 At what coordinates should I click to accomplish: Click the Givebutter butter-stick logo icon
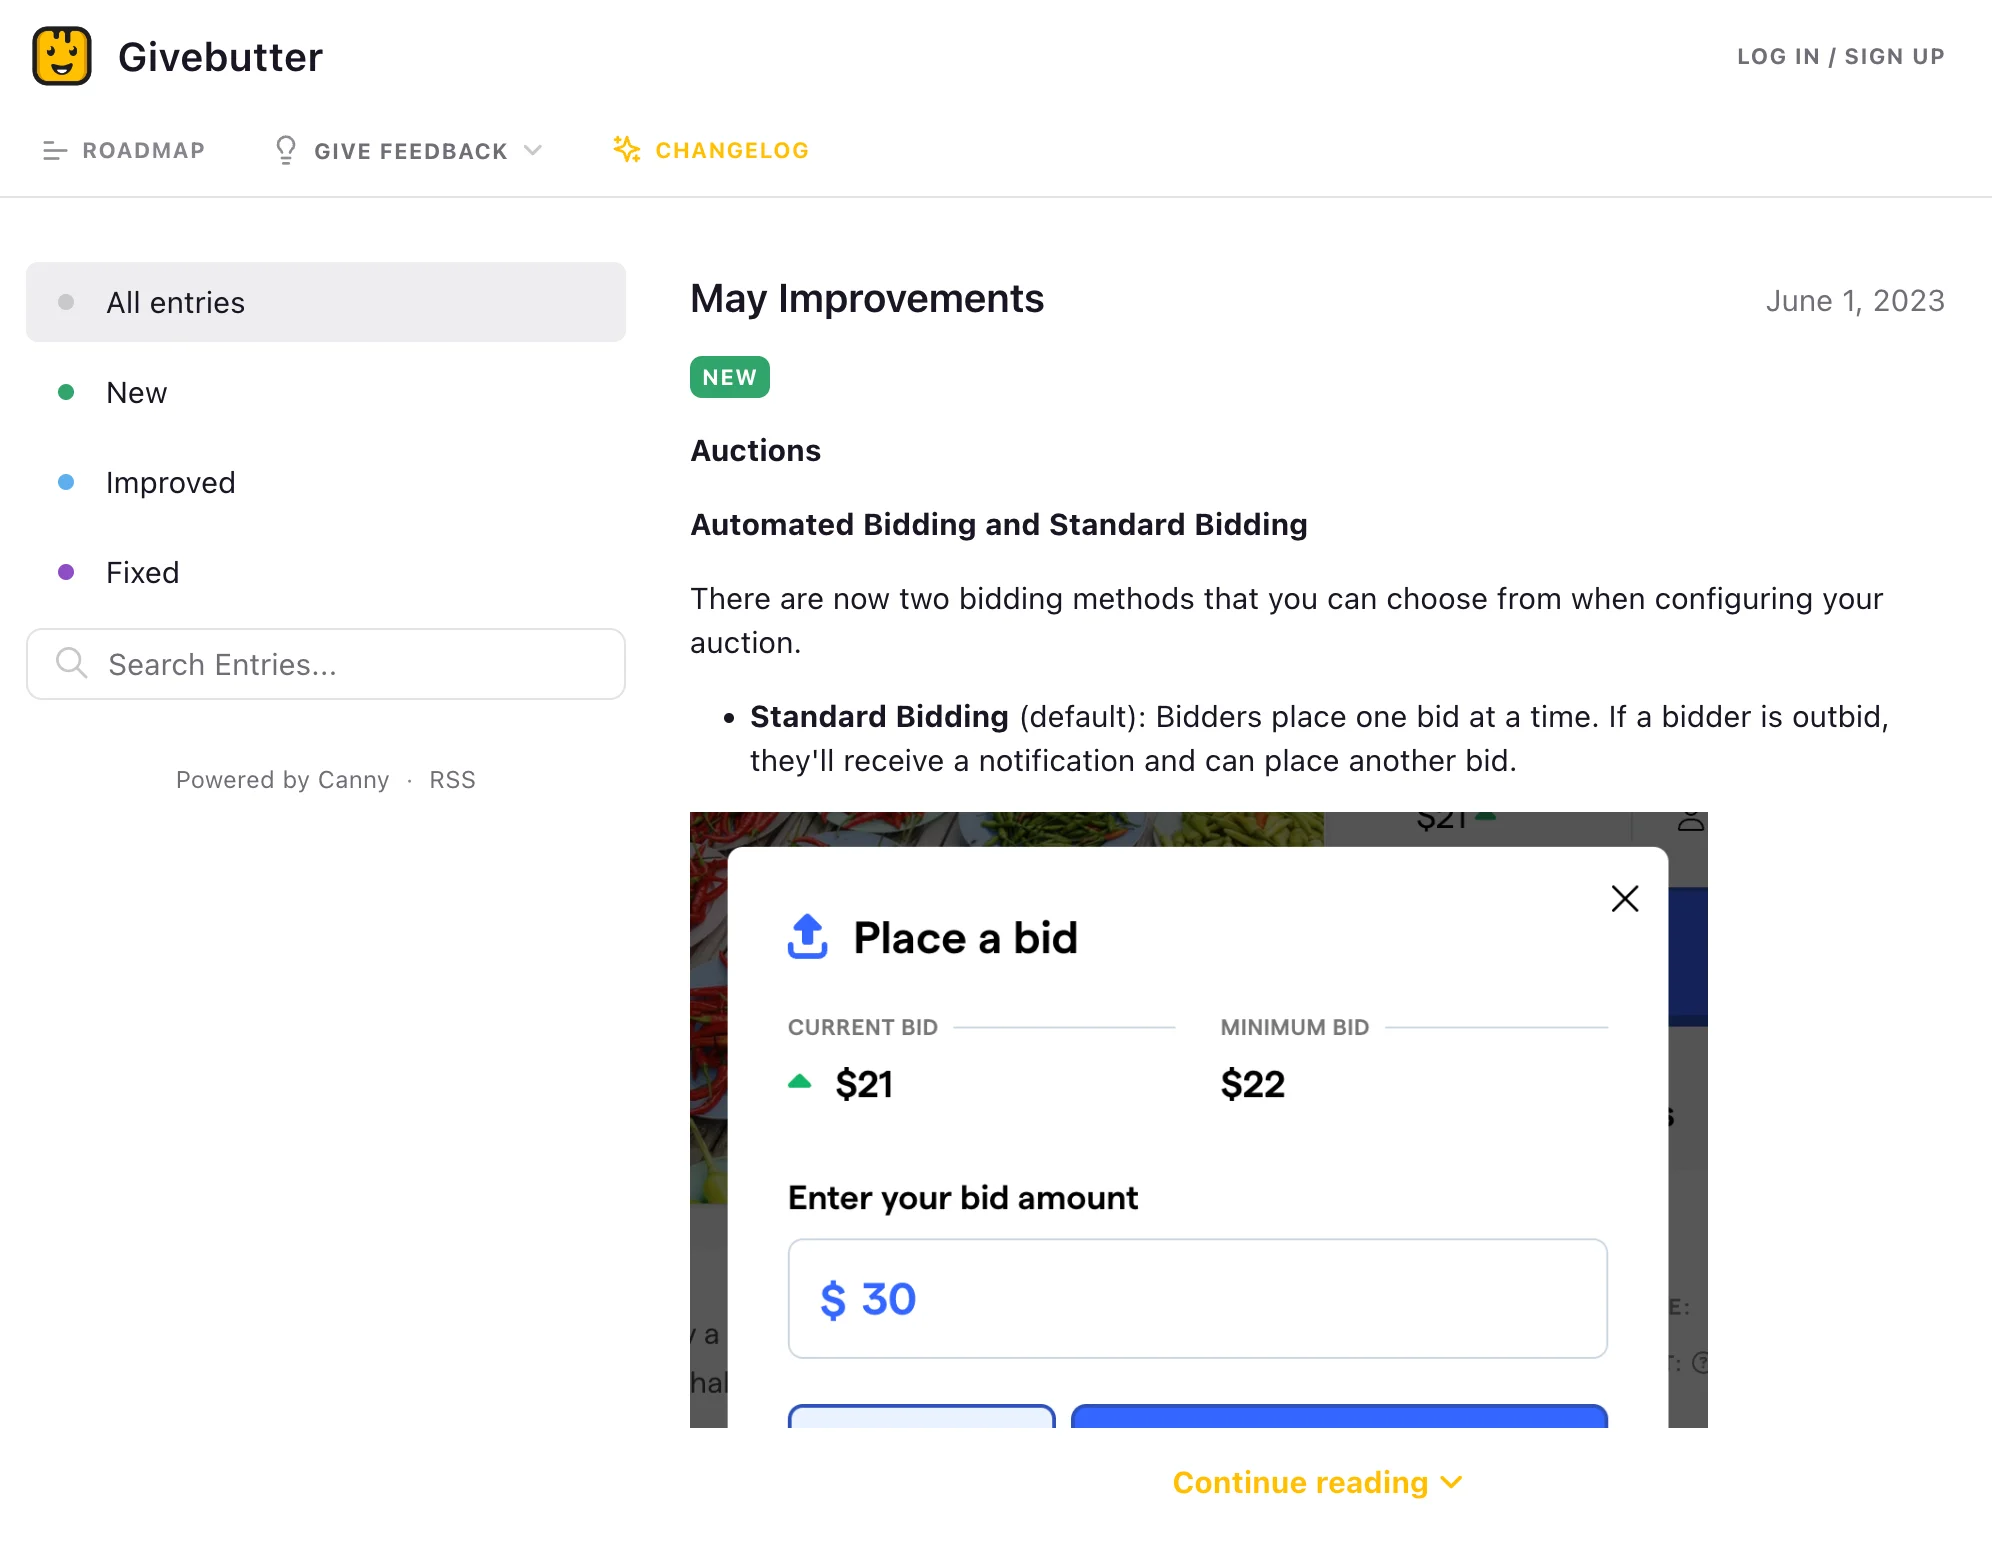point(62,55)
